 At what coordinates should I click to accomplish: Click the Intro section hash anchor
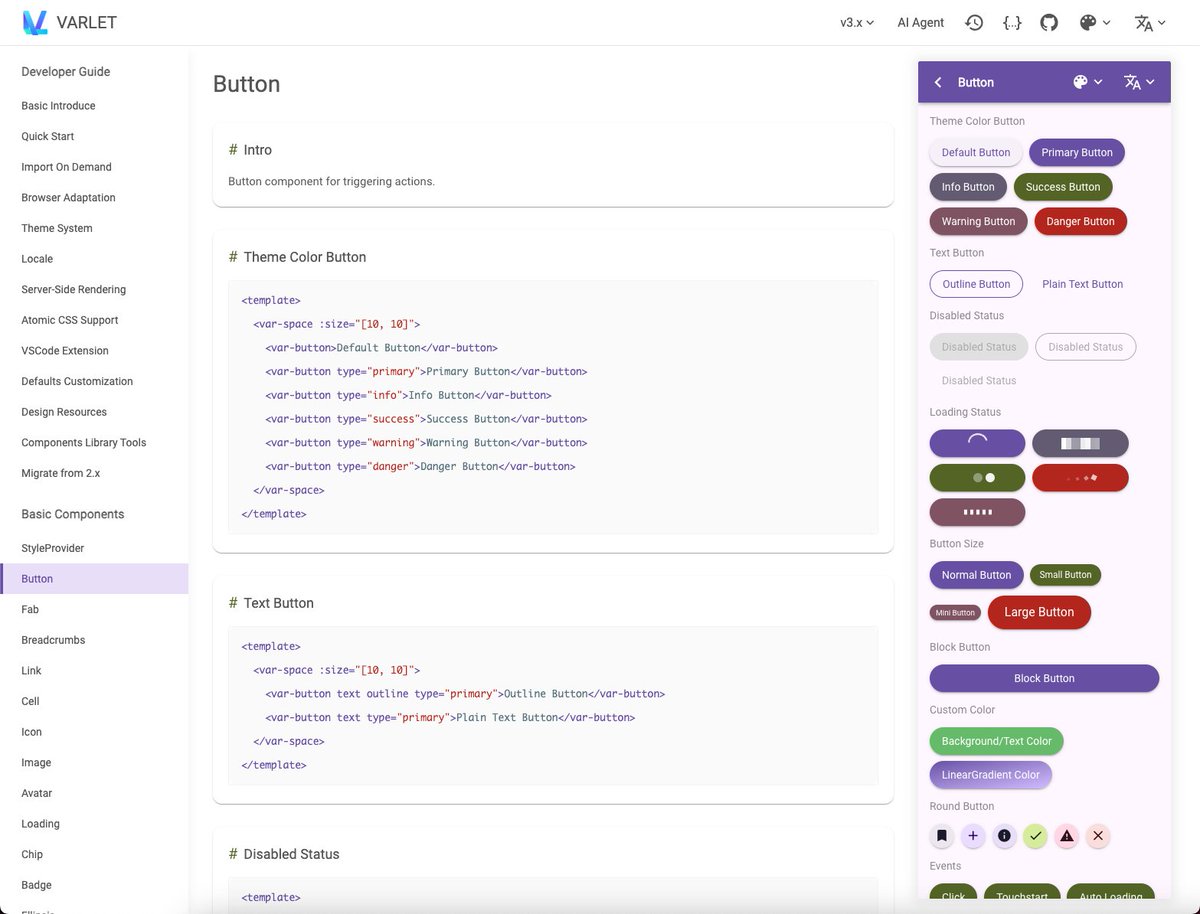point(233,150)
